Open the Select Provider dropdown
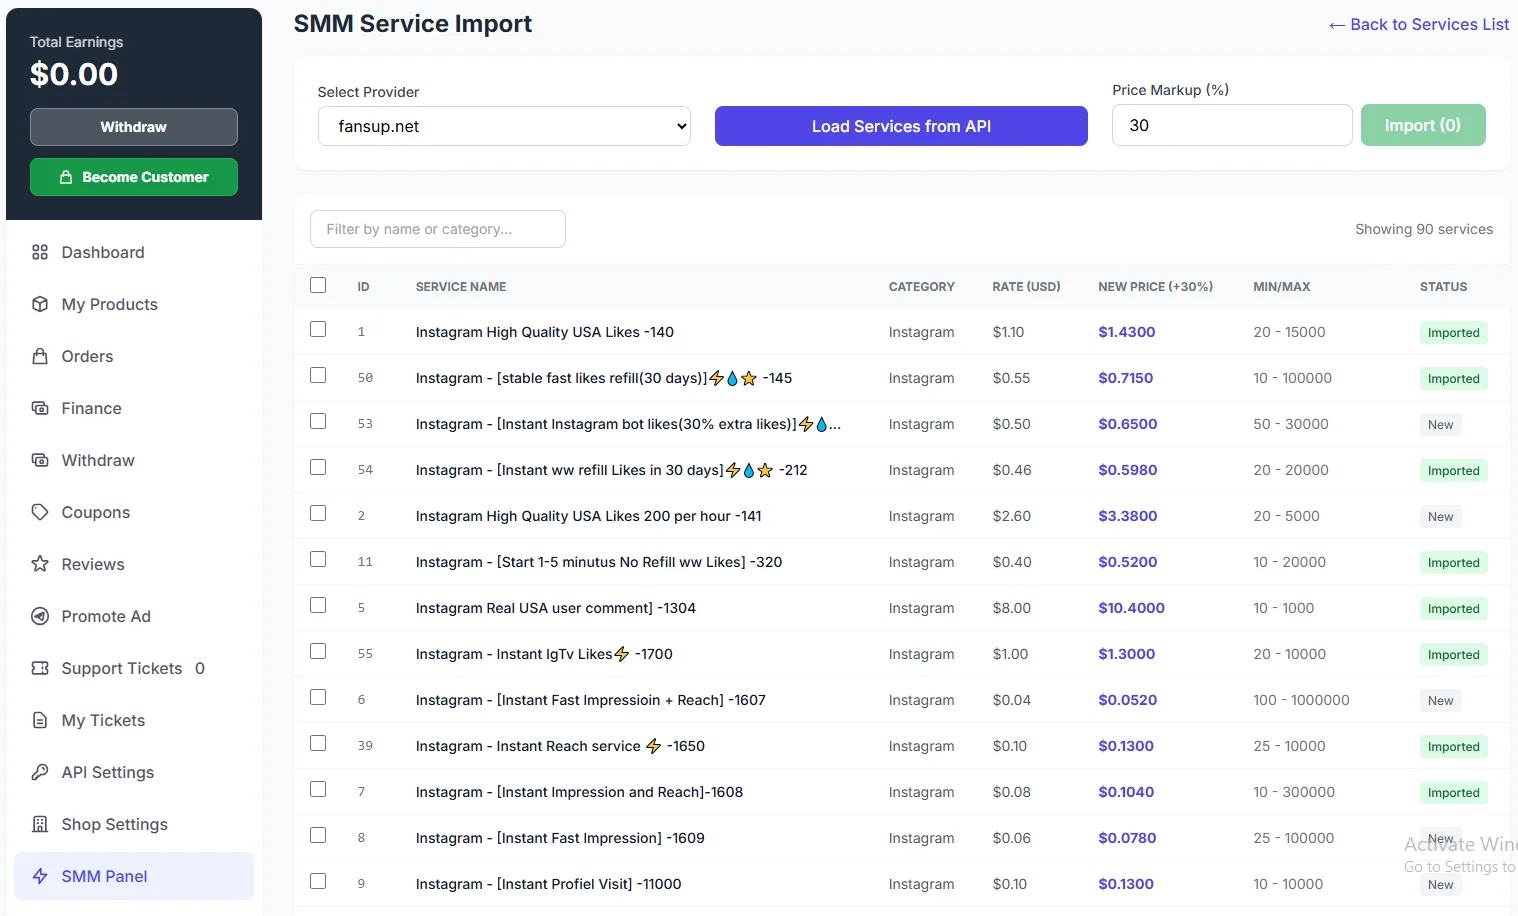Screen dimensions: 1518x916 504,126
